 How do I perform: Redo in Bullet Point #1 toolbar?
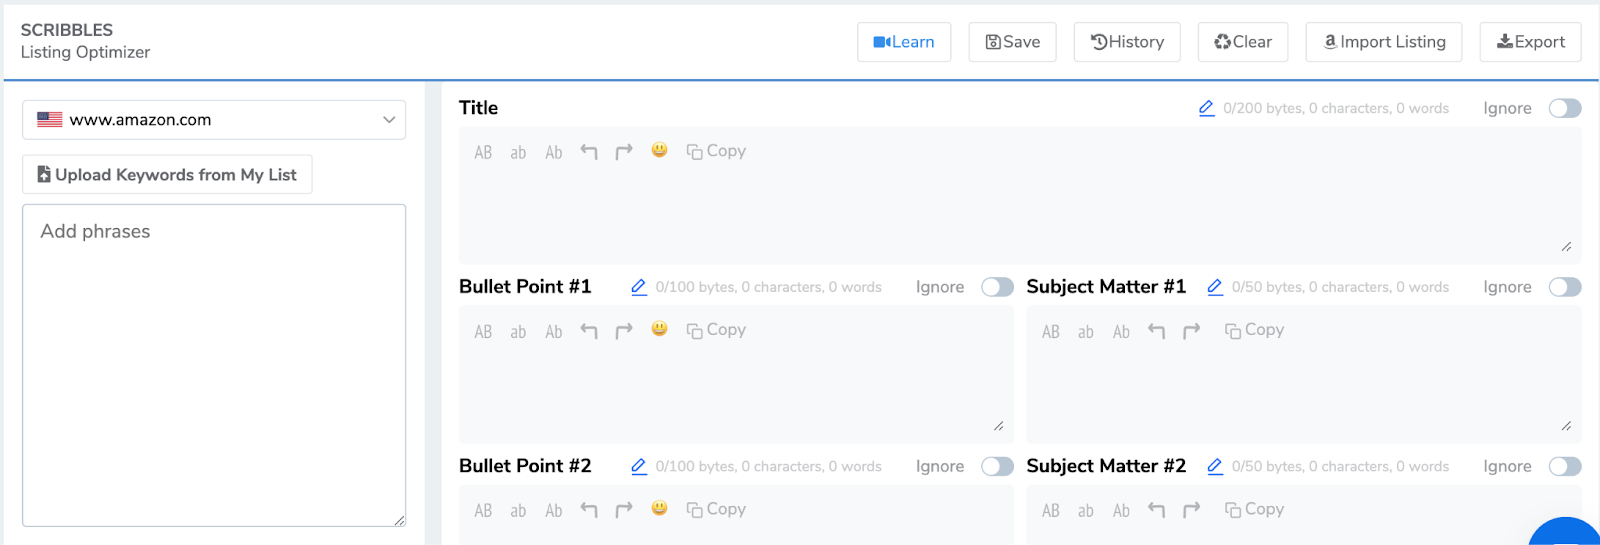tap(624, 331)
